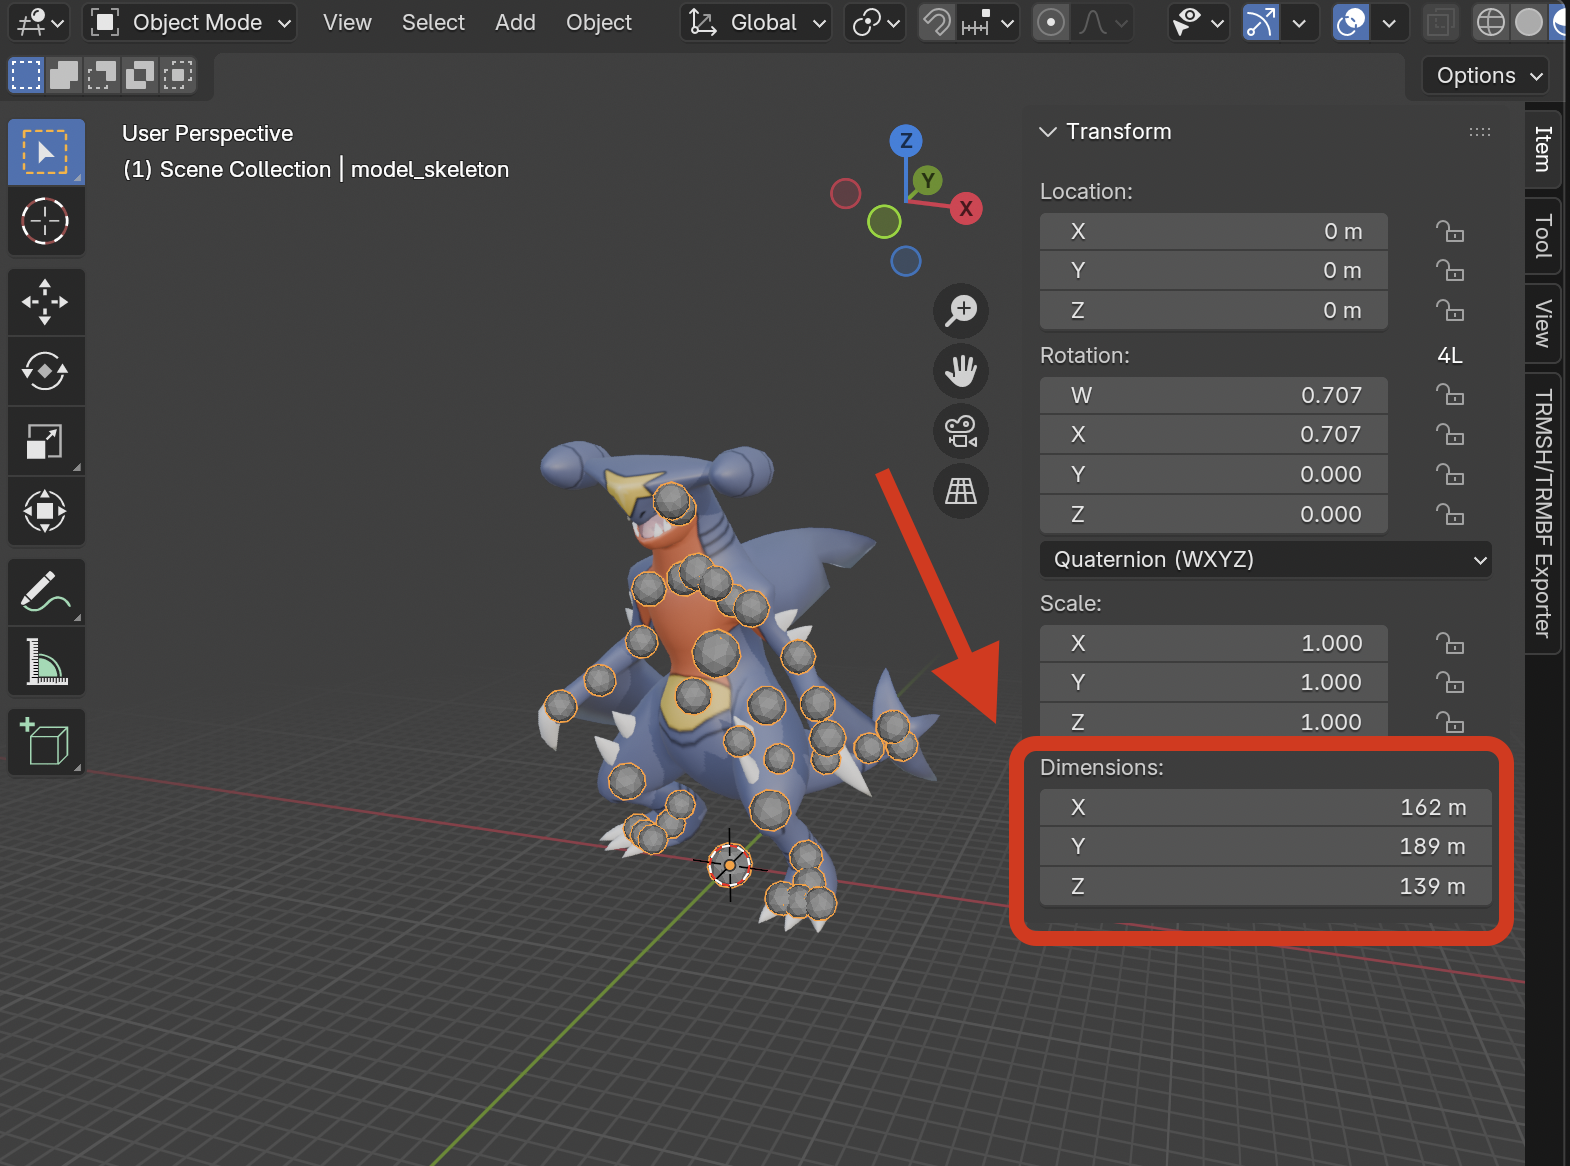This screenshot has width=1570, height=1166.
Task: Select the Add Cube tool
Action: coord(46,742)
